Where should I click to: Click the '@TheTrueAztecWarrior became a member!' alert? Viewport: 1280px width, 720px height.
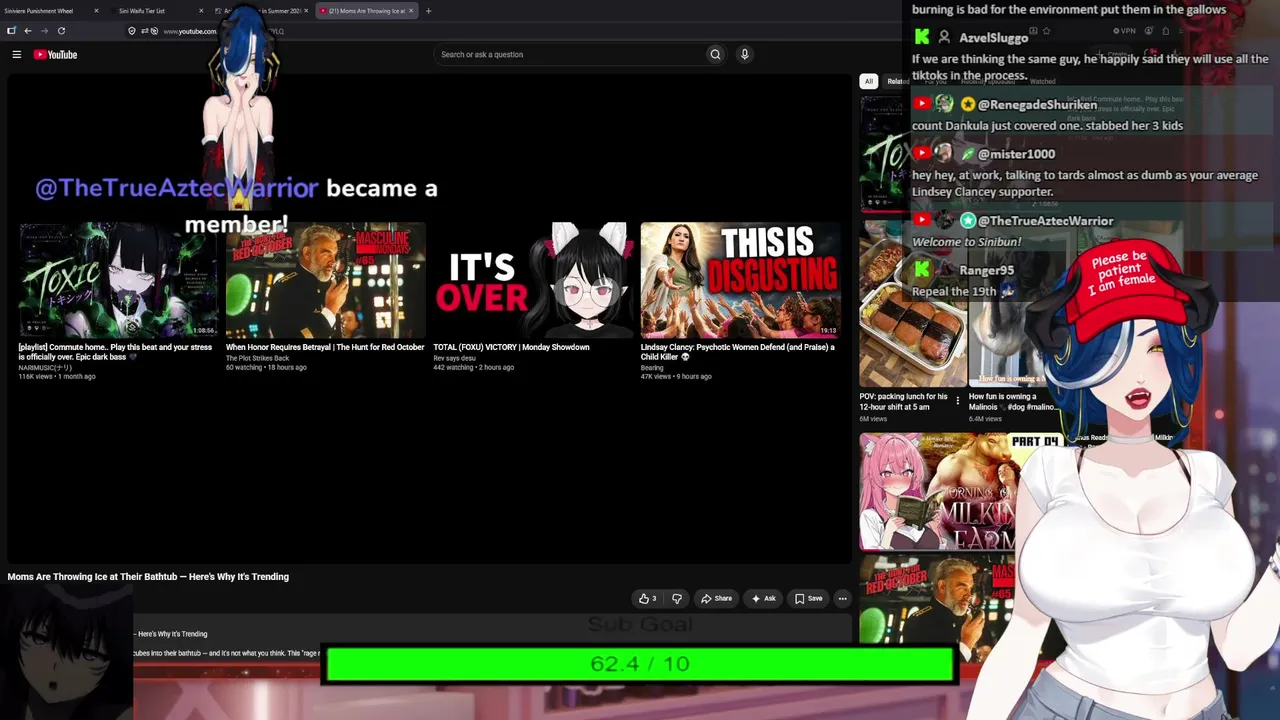click(236, 206)
